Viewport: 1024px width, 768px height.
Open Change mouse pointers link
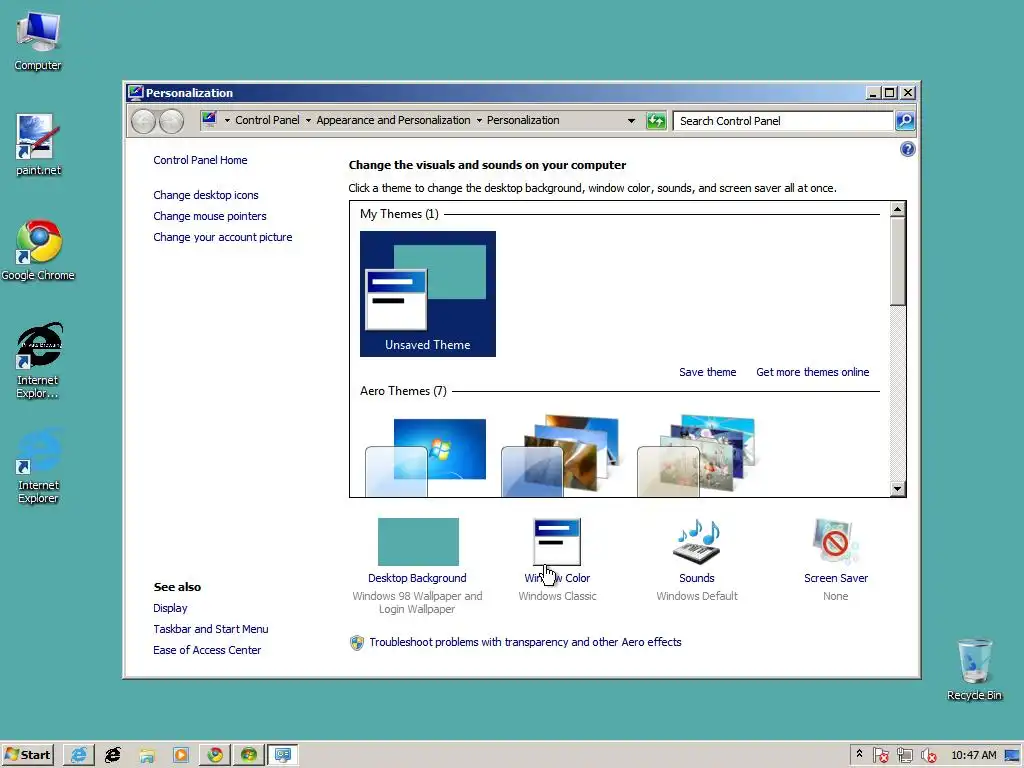coord(210,216)
